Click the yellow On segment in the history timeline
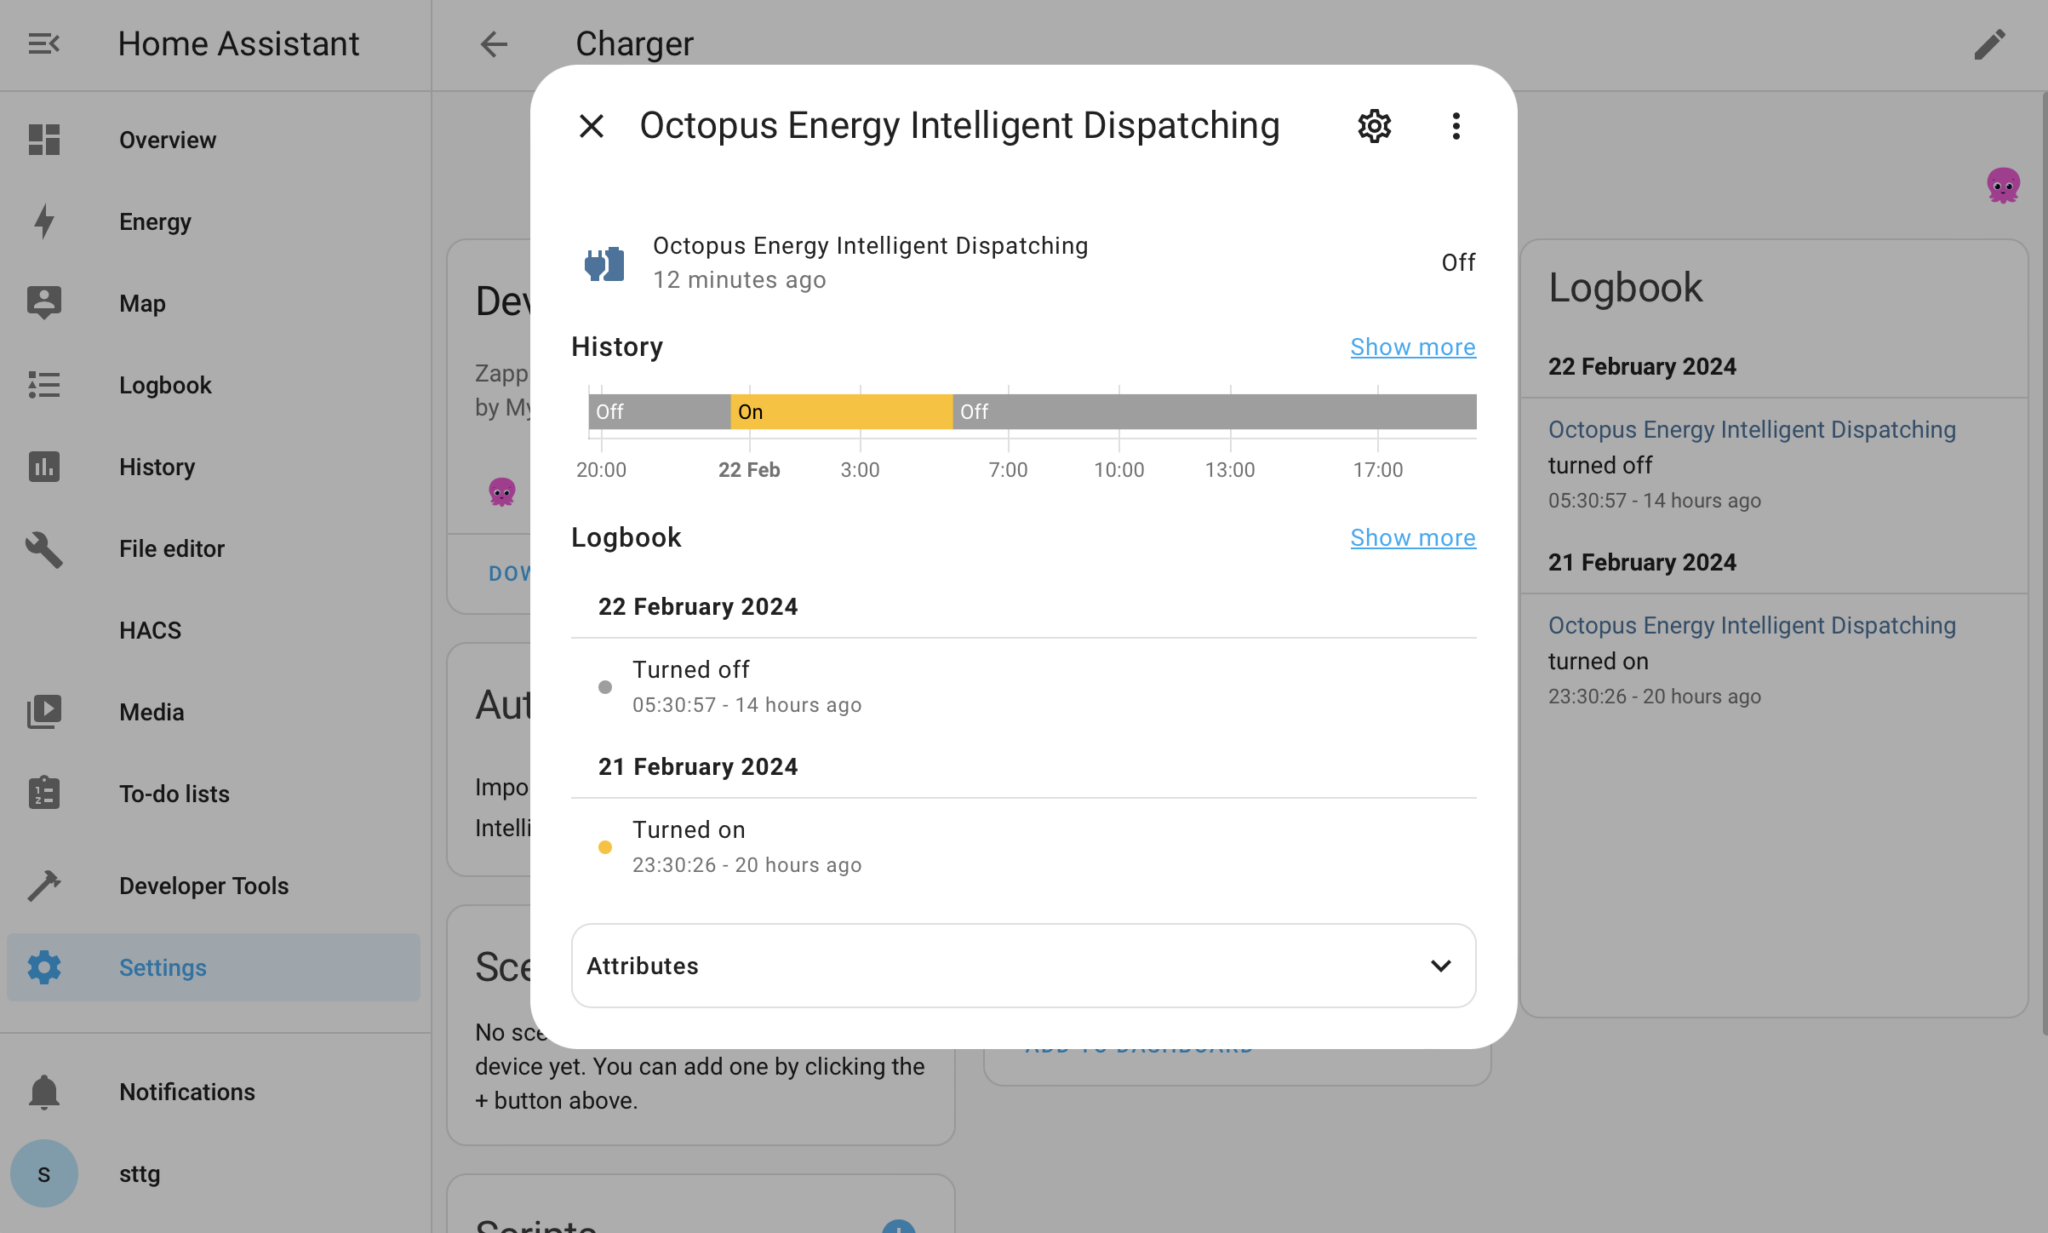Image resolution: width=2048 pixels, height=1233 pixels. 840,411
